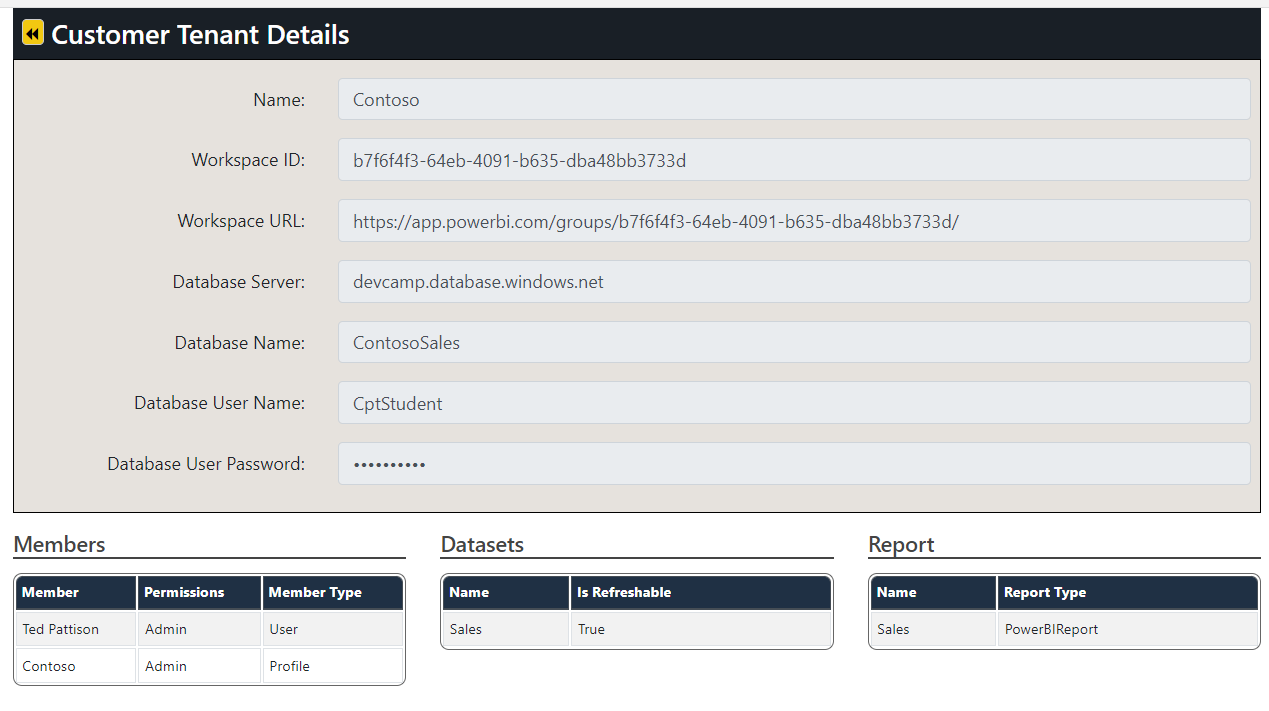Click the Database User Password: label
The image size is (1269, 711).
(206, 464)
